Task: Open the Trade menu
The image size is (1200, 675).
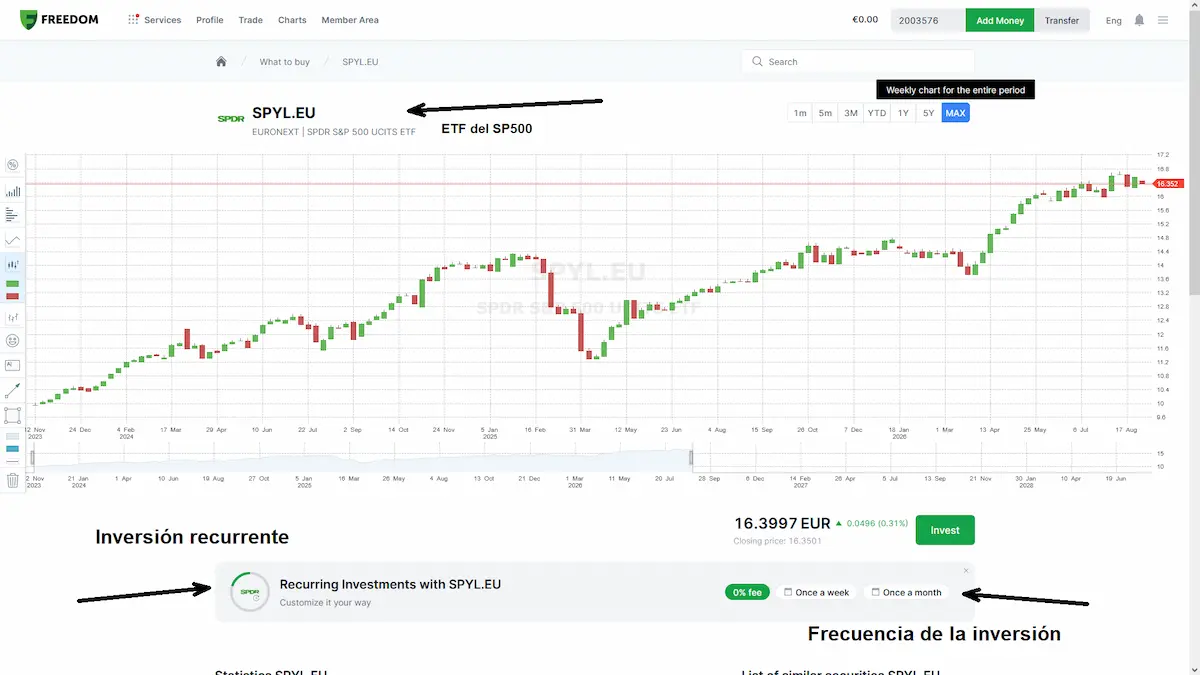Action: [251, 20]
